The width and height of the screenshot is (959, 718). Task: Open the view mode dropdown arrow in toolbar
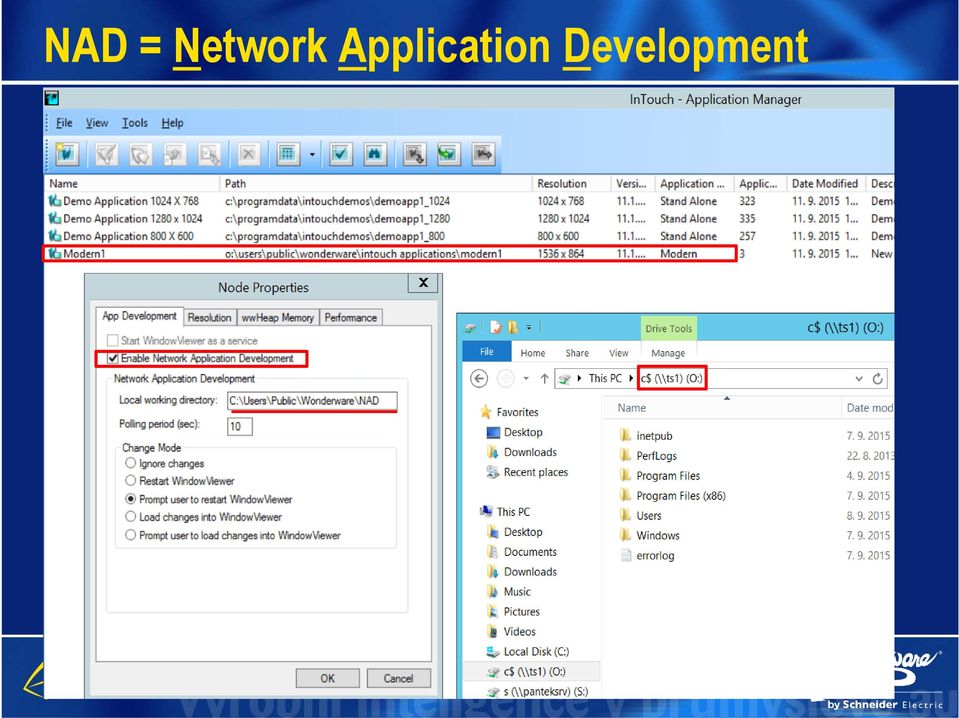312,154
